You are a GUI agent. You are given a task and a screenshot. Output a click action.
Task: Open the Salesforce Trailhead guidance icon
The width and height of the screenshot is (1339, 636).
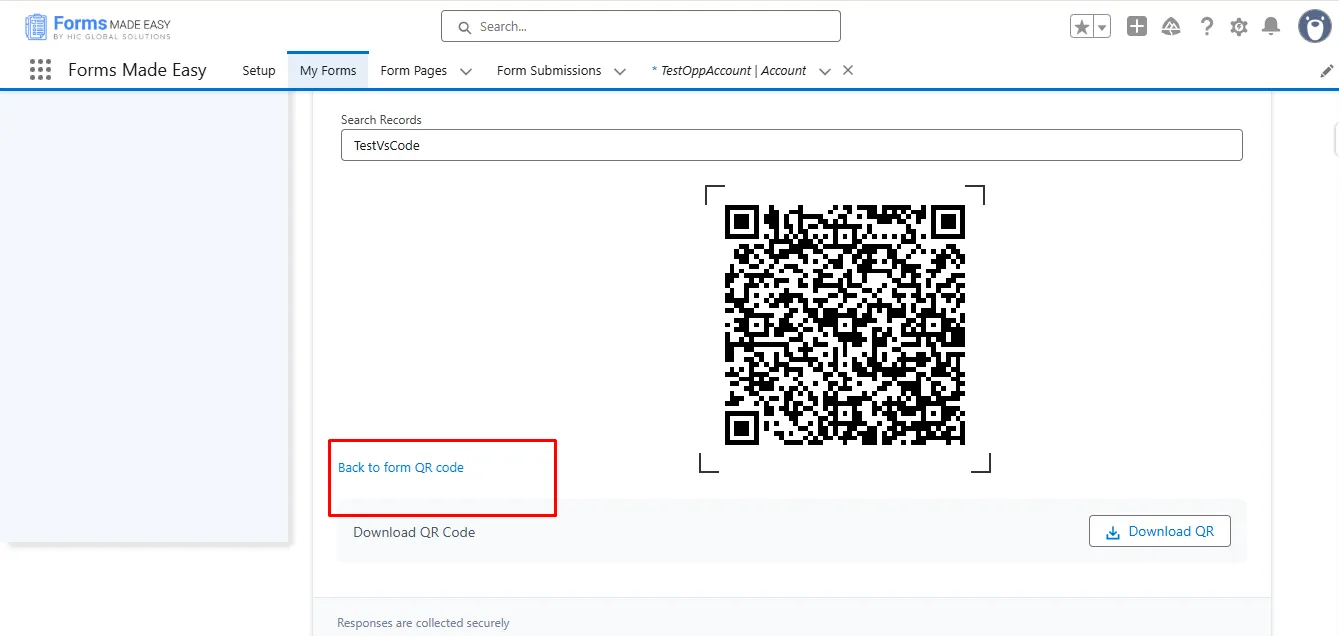point(1171,27)
